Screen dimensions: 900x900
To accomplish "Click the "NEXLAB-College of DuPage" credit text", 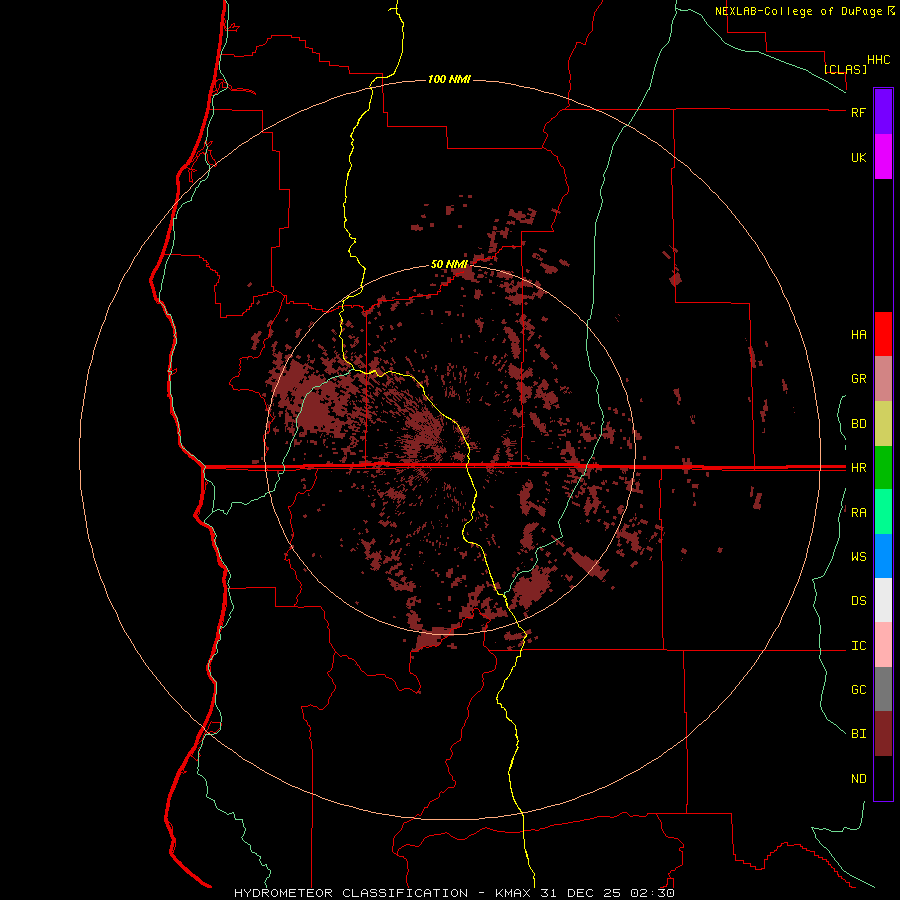I will (799, 11).
